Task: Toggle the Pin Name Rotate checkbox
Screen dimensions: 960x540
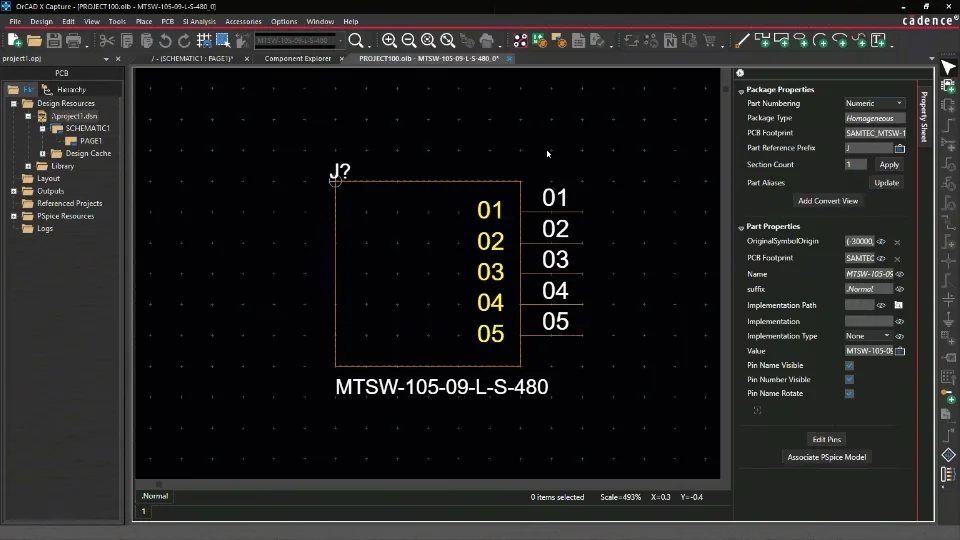Action: 849,394
